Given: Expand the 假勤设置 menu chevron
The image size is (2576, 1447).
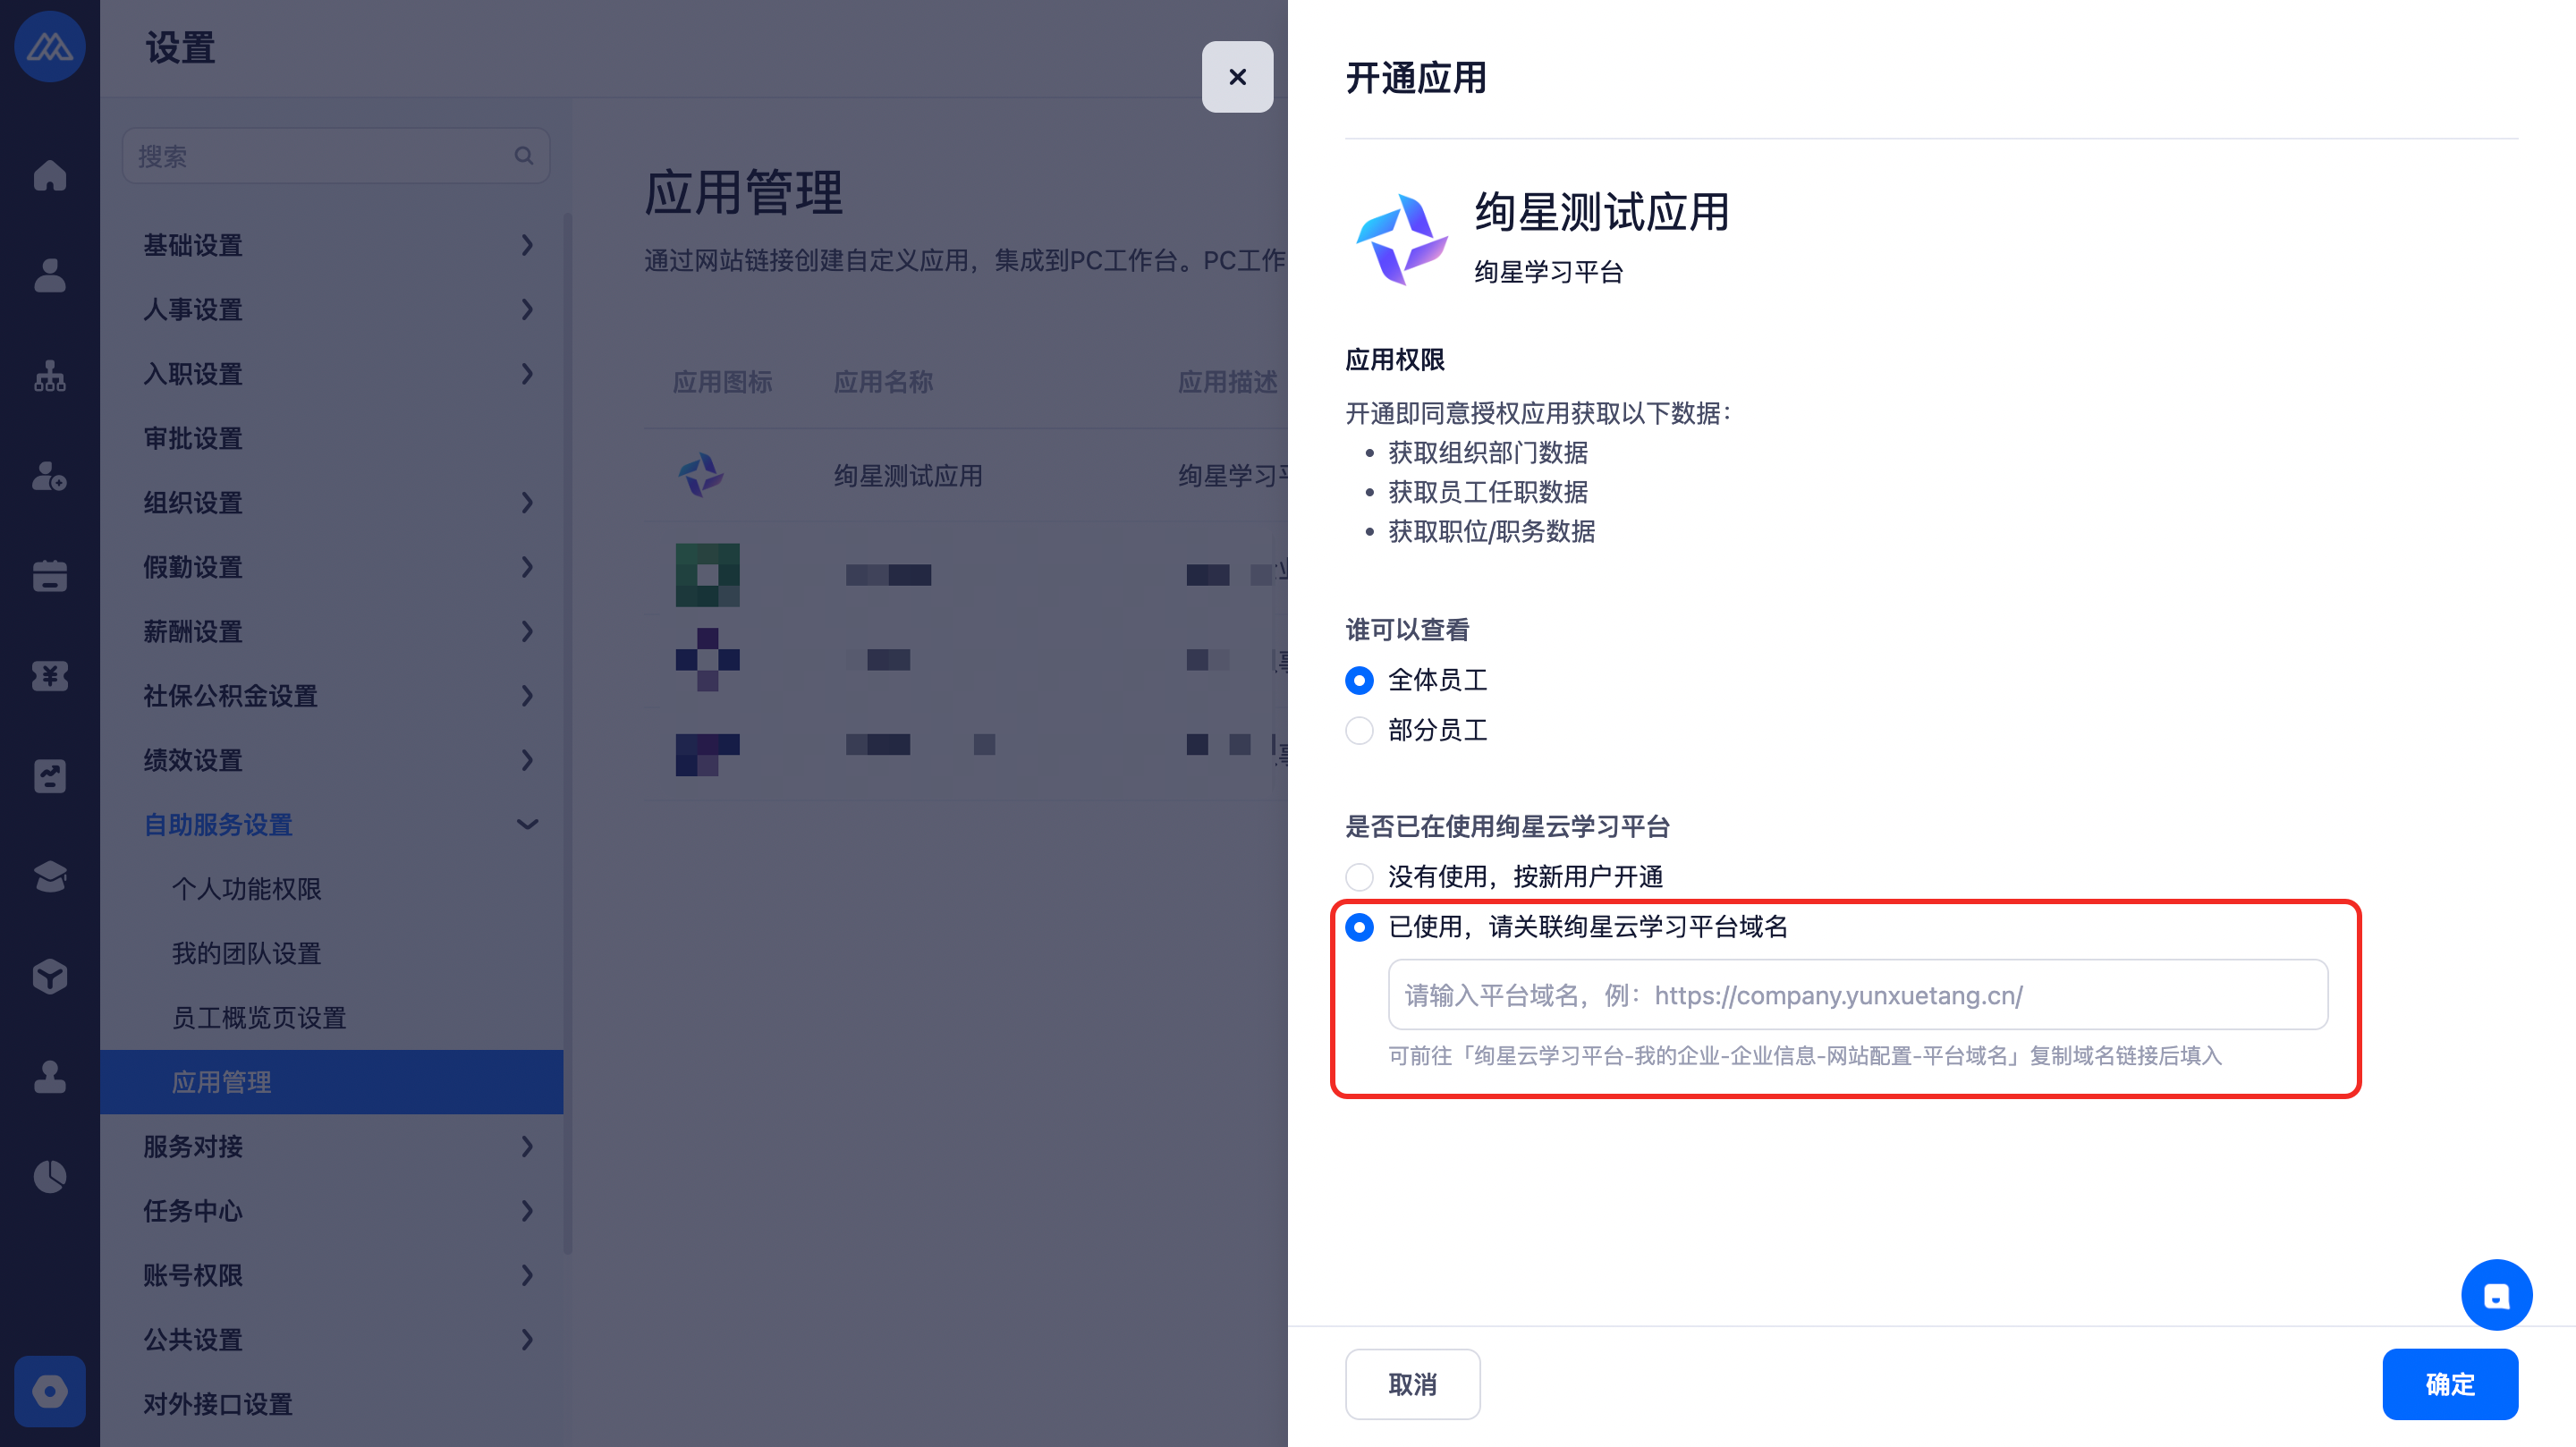Looking at the screenshot, I should [527, 567].
